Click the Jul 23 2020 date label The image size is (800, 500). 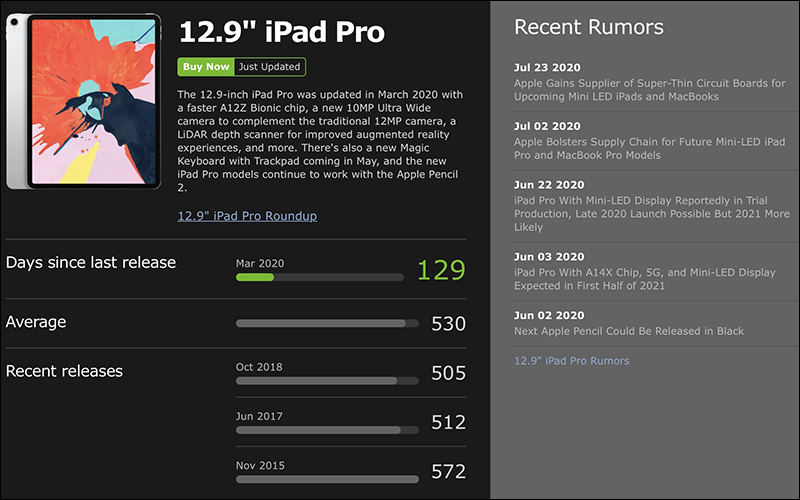pyautogui.click(x=547, y=67)
